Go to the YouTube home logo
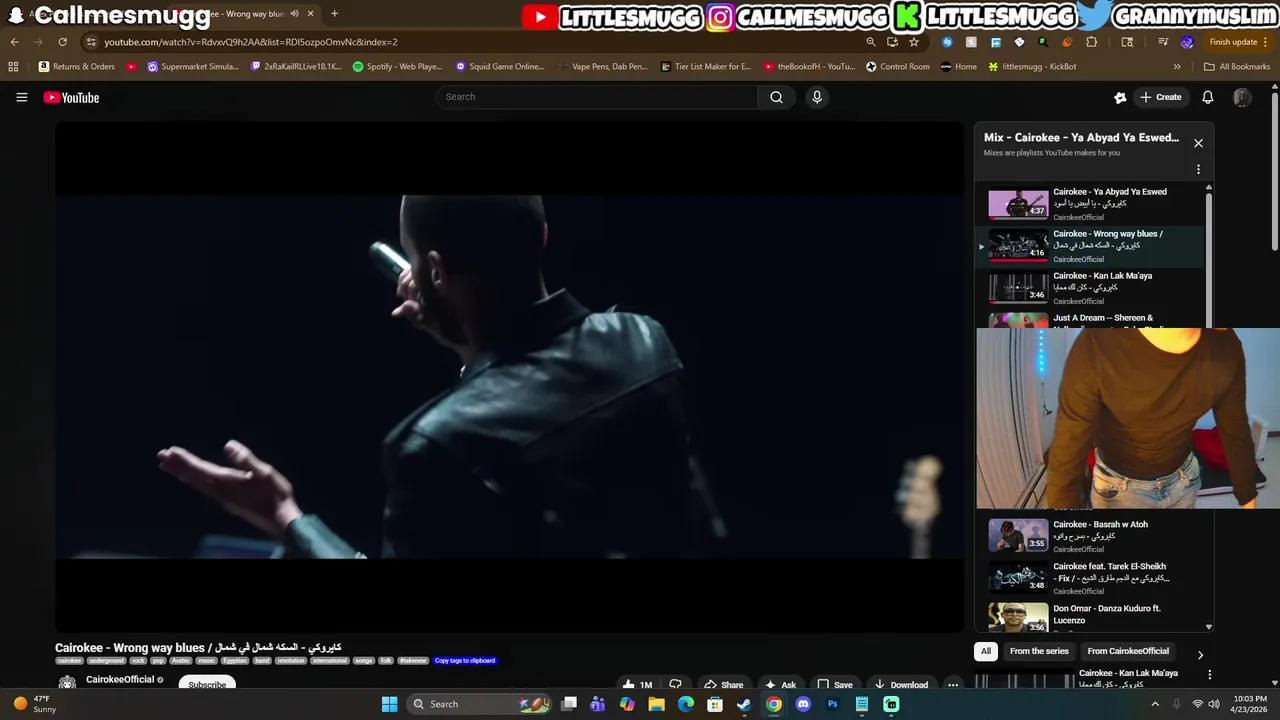This screenshot has width=1280, height=720. pos(71,97)
